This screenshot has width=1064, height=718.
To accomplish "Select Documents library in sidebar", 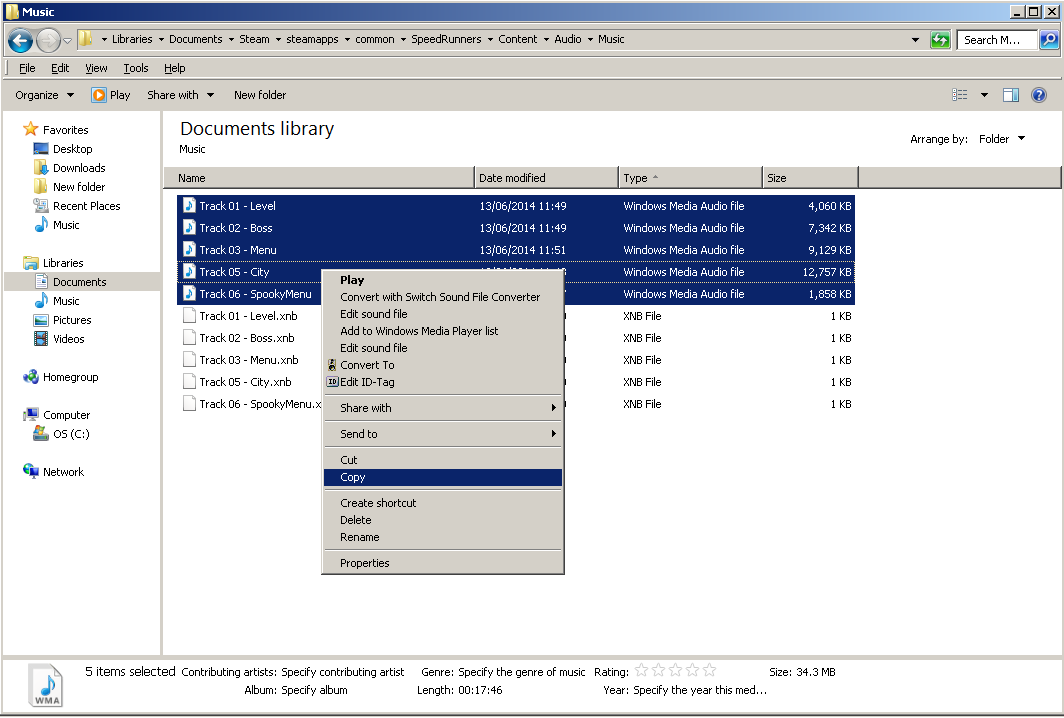I will pos(79,282).
